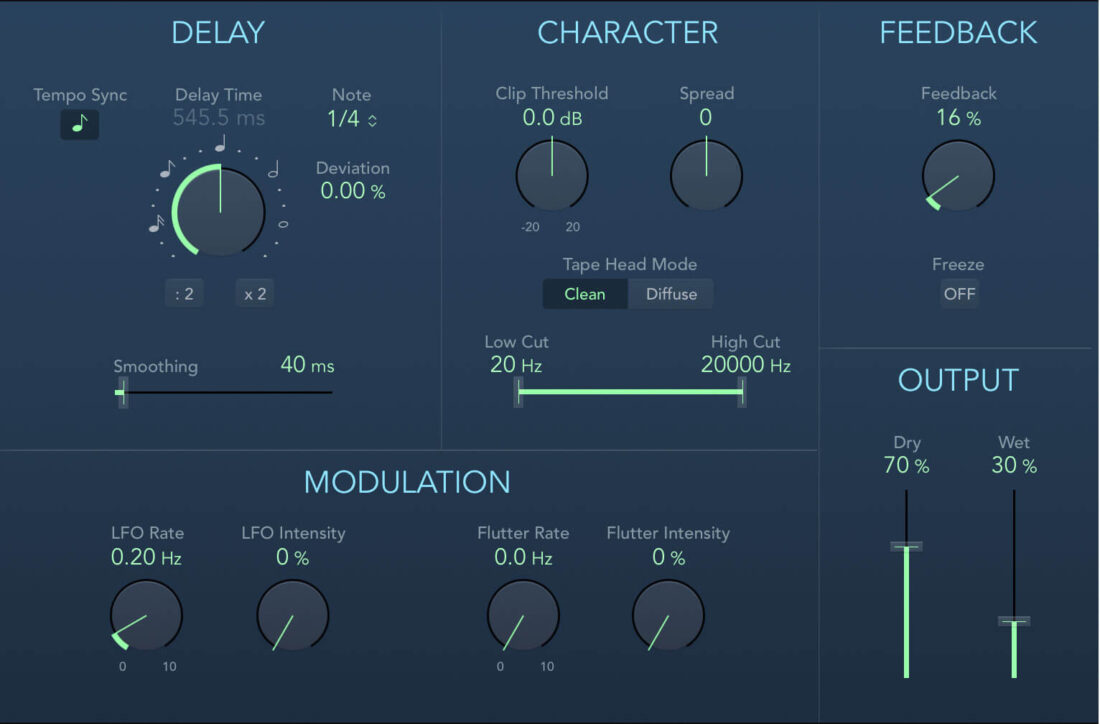This screenshot has width=1100, height=724.
Task: Click the Flutter Intensity knob
Action: 669,615
